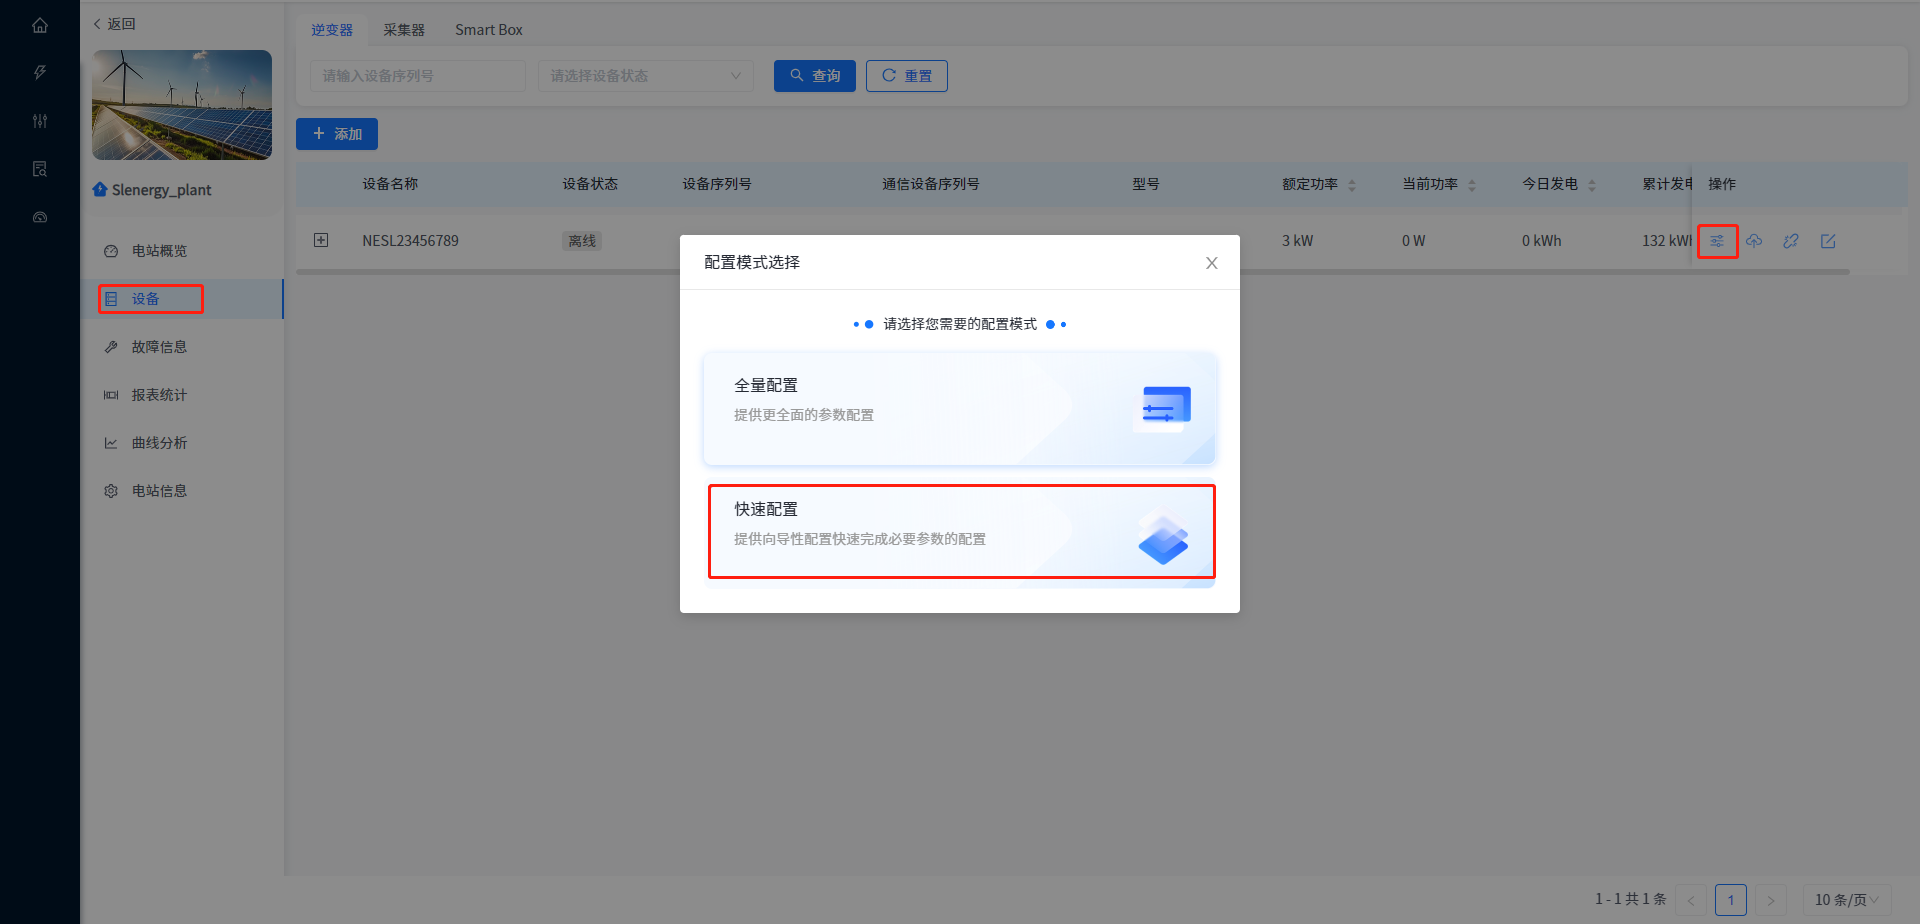Click the edit icon in device row
Screen dimensions: 1920x924
pyautogui.click(x=1828, y=241)
